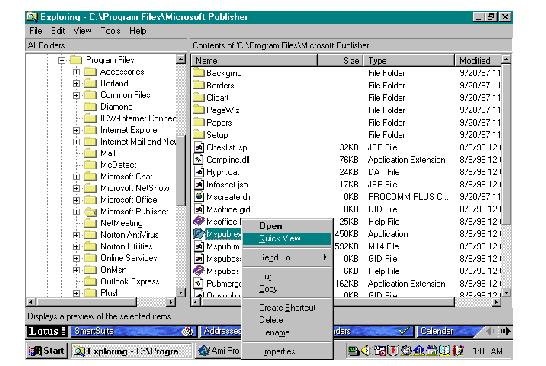Click the Lotus SmartSuite drawer icon
The height and width of the screenshot is (366, 546).
[187, 331]
